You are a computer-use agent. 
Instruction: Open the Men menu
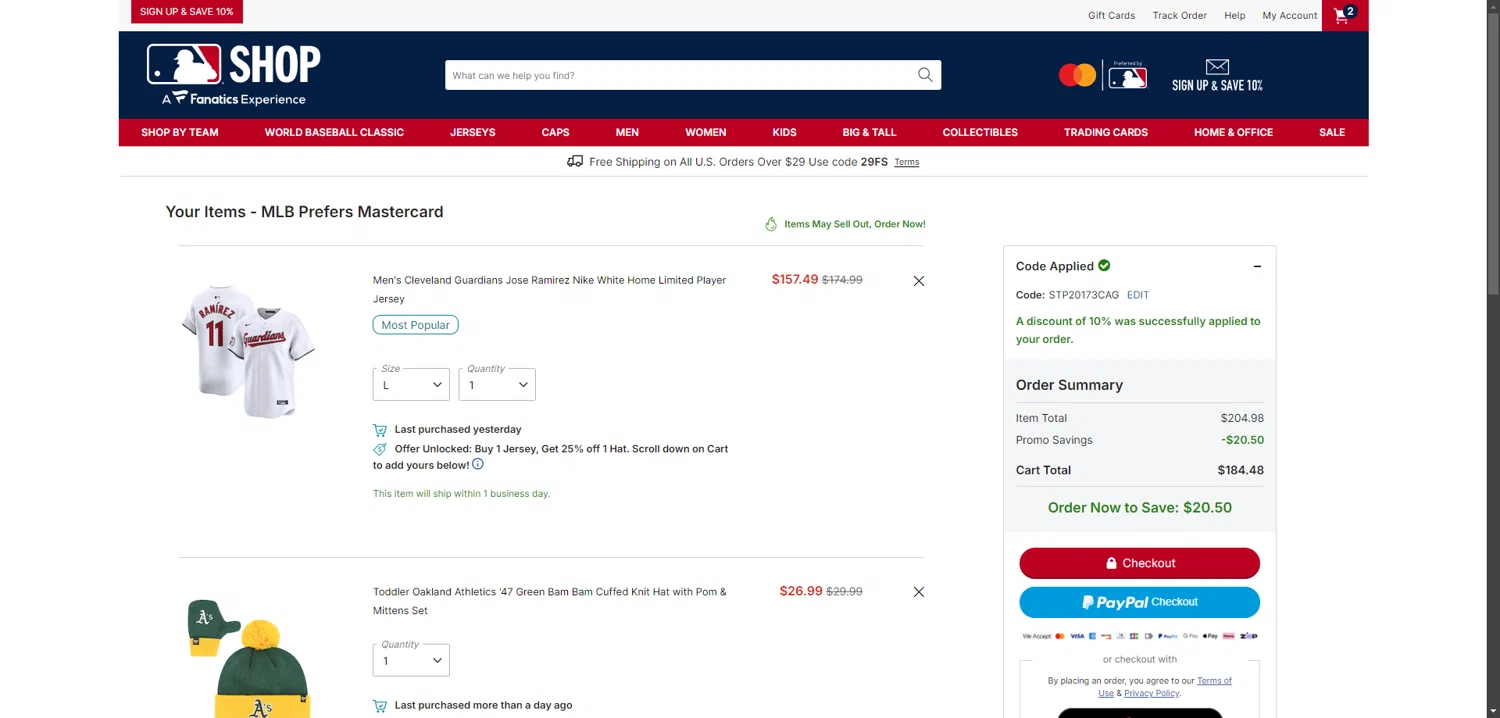click(627, 132)
